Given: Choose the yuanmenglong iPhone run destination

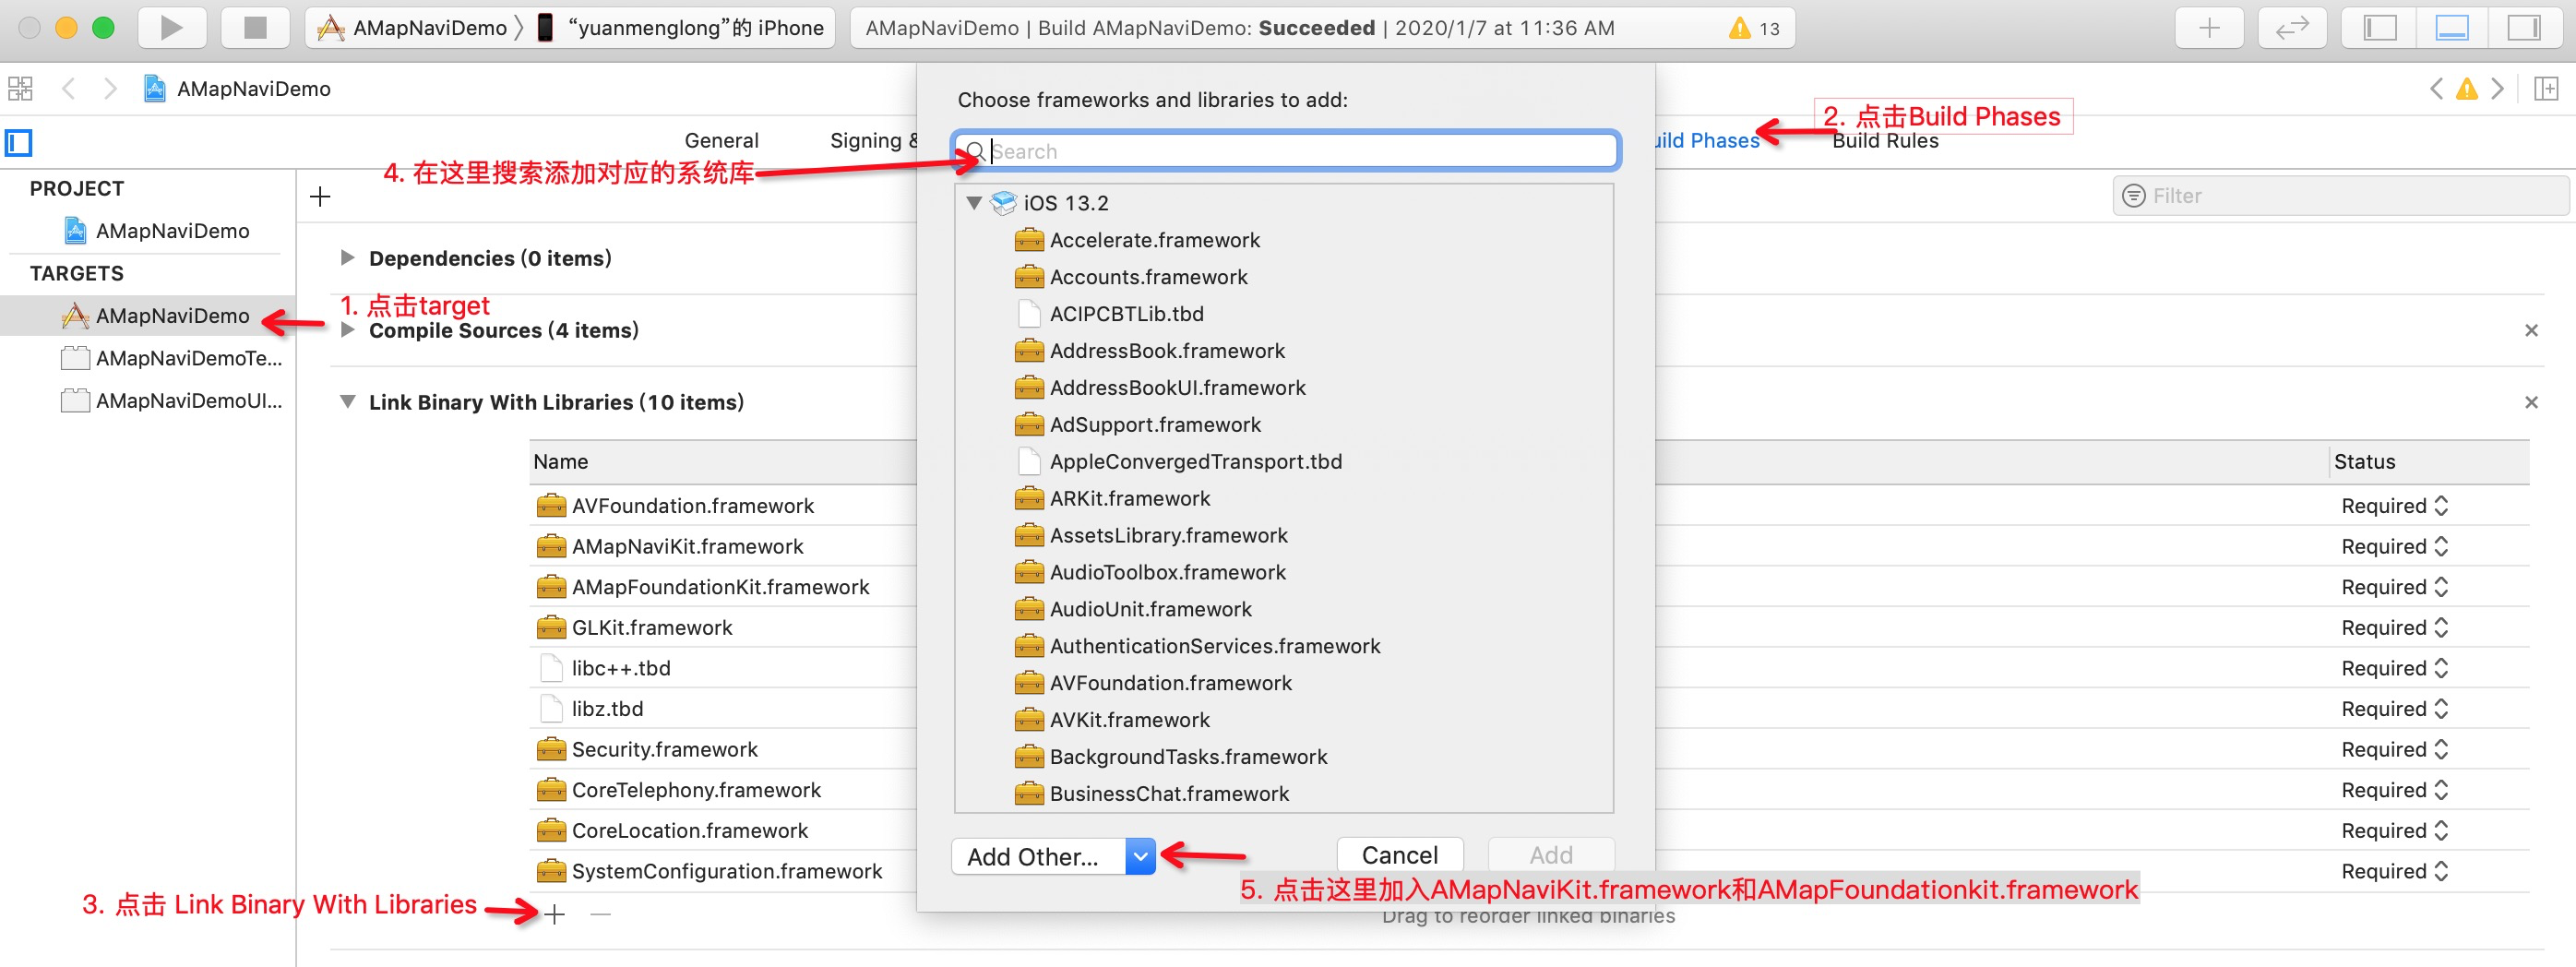Looking at the screenshot, I should click(681, 28).
